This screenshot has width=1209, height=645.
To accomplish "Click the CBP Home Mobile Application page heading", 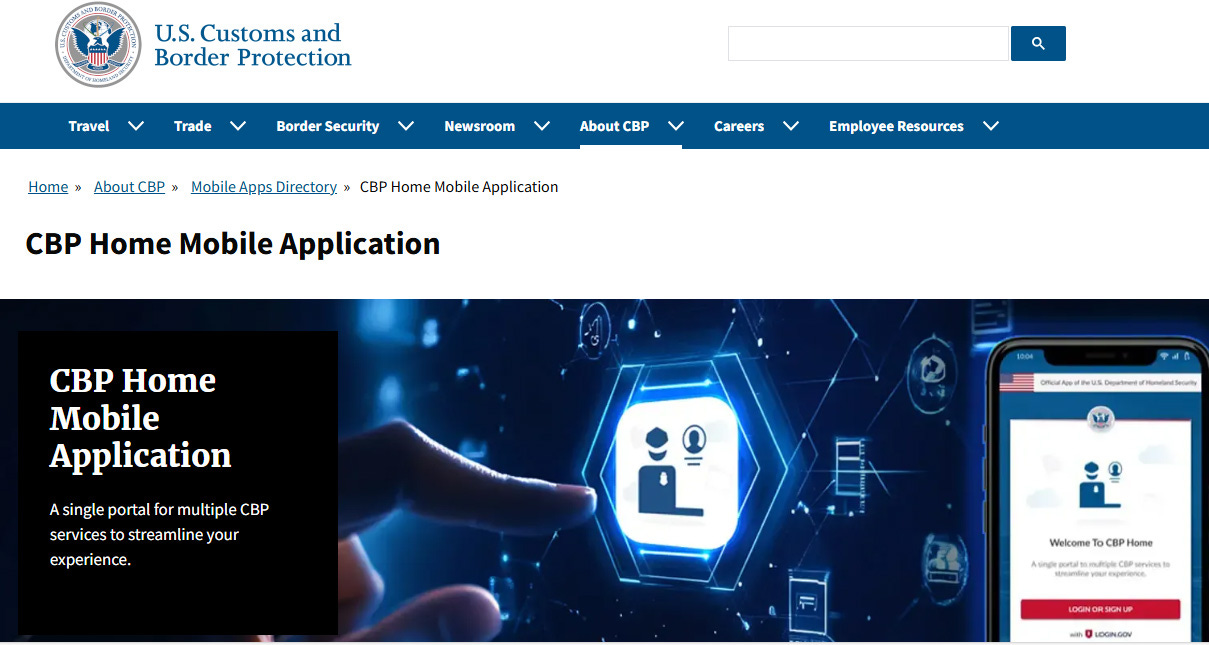I will (233, 243).
